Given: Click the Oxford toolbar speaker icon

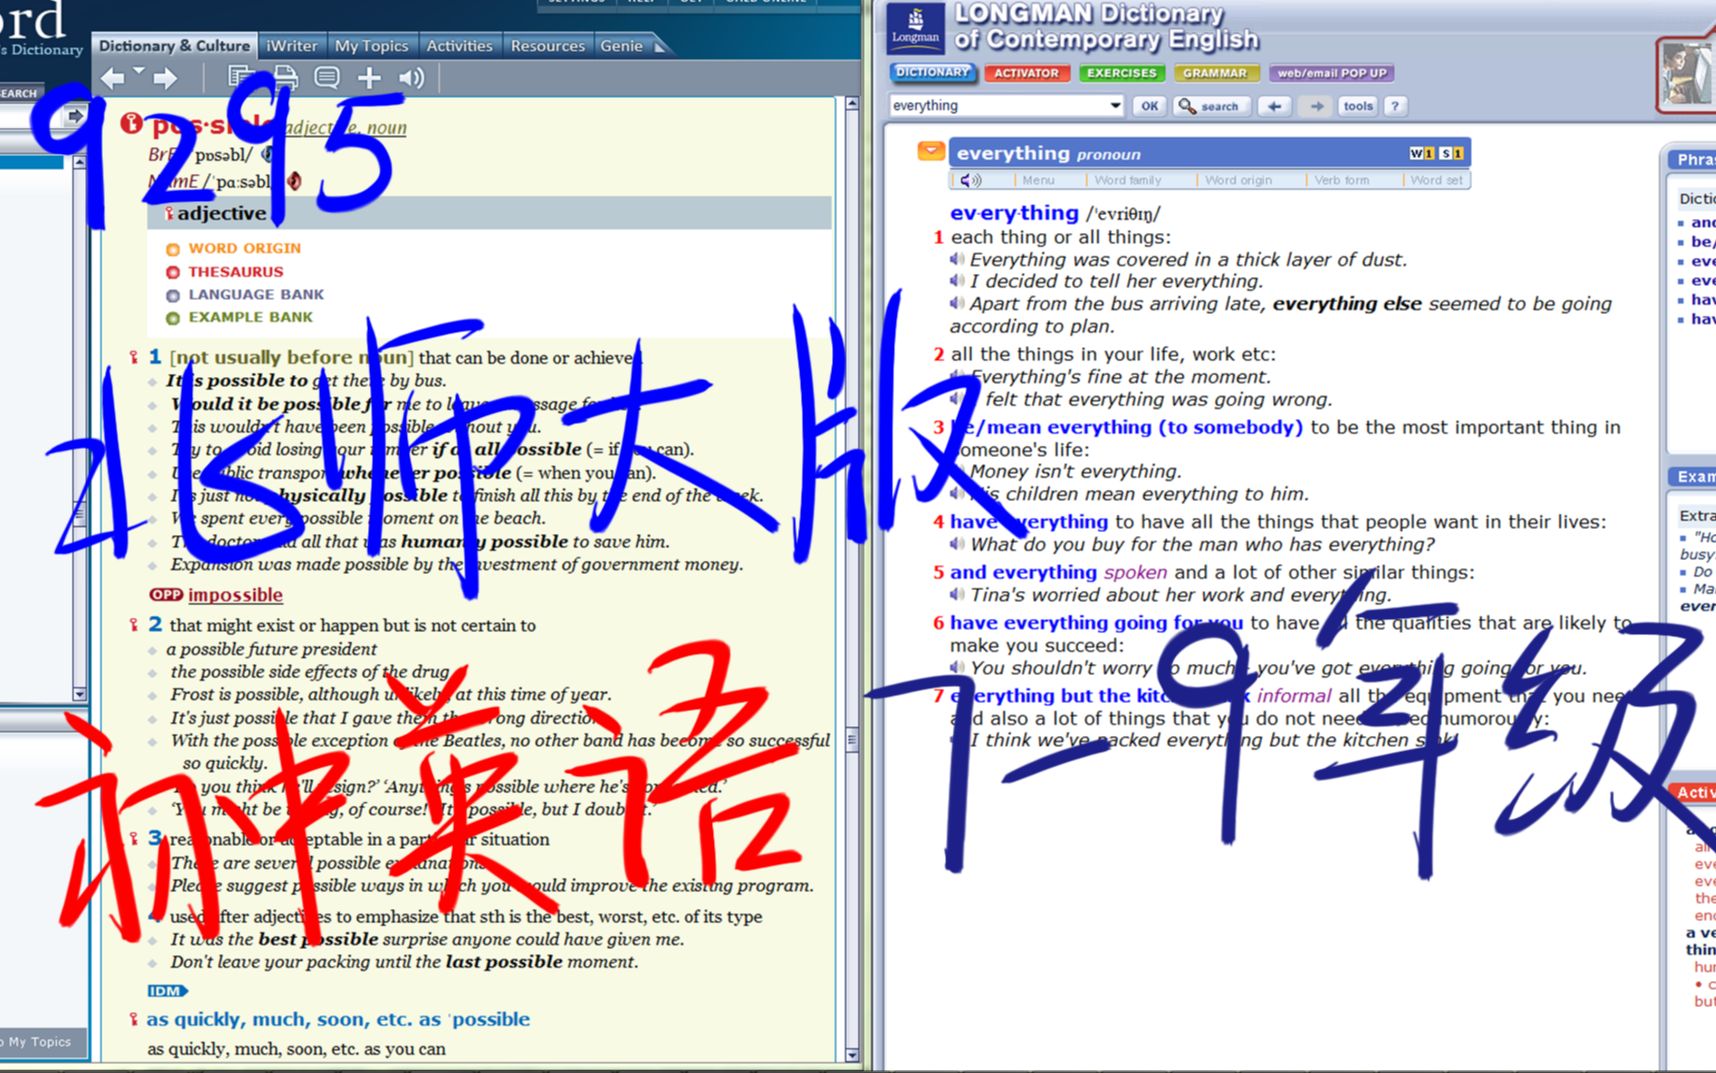Looking at the screenshot, I should tap(411, 78).
